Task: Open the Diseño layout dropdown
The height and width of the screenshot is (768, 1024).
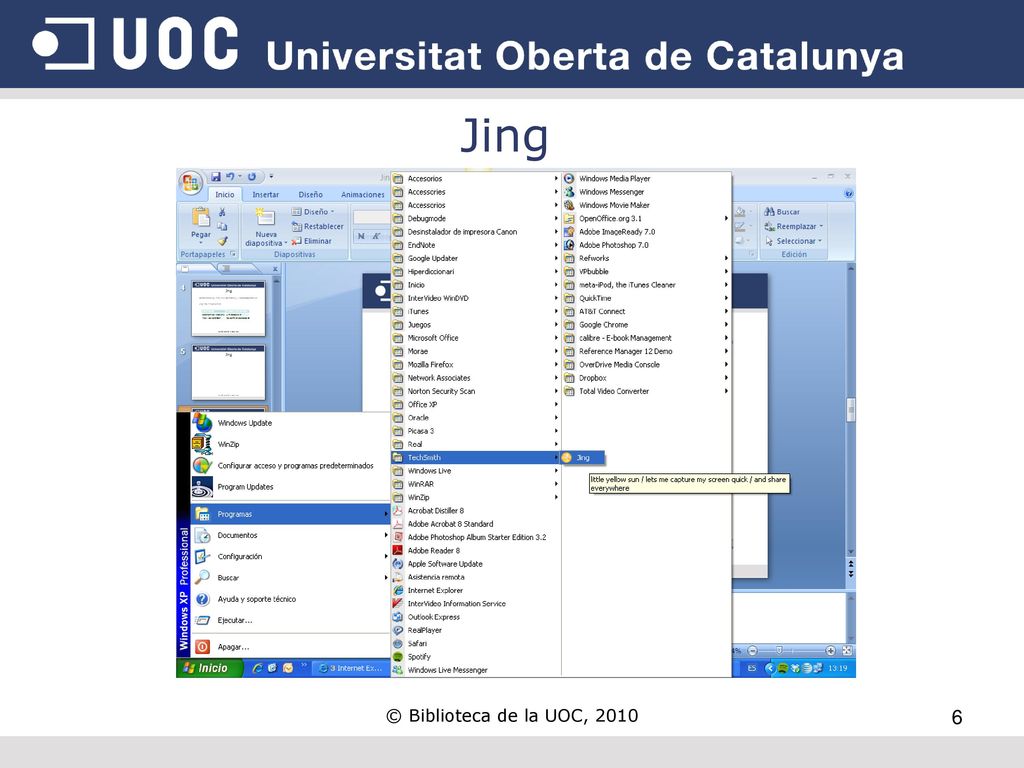Action: tap(313, 212)
